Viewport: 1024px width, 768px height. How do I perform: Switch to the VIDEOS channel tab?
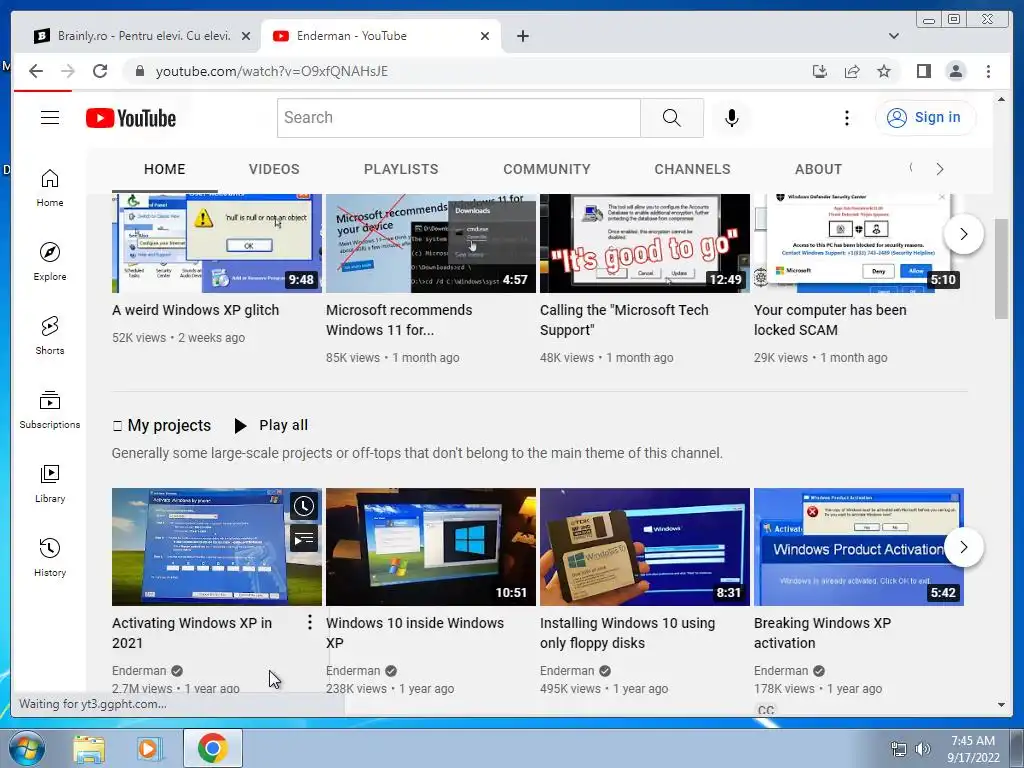click(274, 169)
